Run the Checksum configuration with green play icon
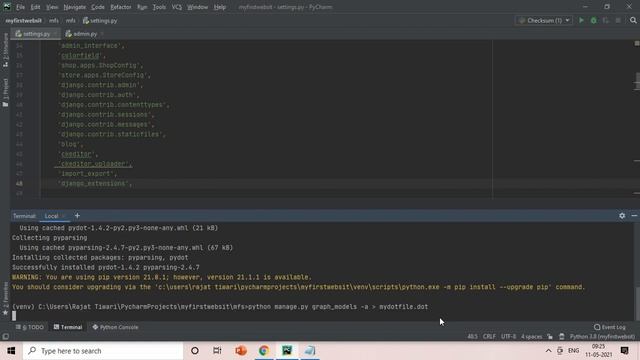Image resolution: width=640 pixels, height=360 pixels. click(x=581, y=20)
